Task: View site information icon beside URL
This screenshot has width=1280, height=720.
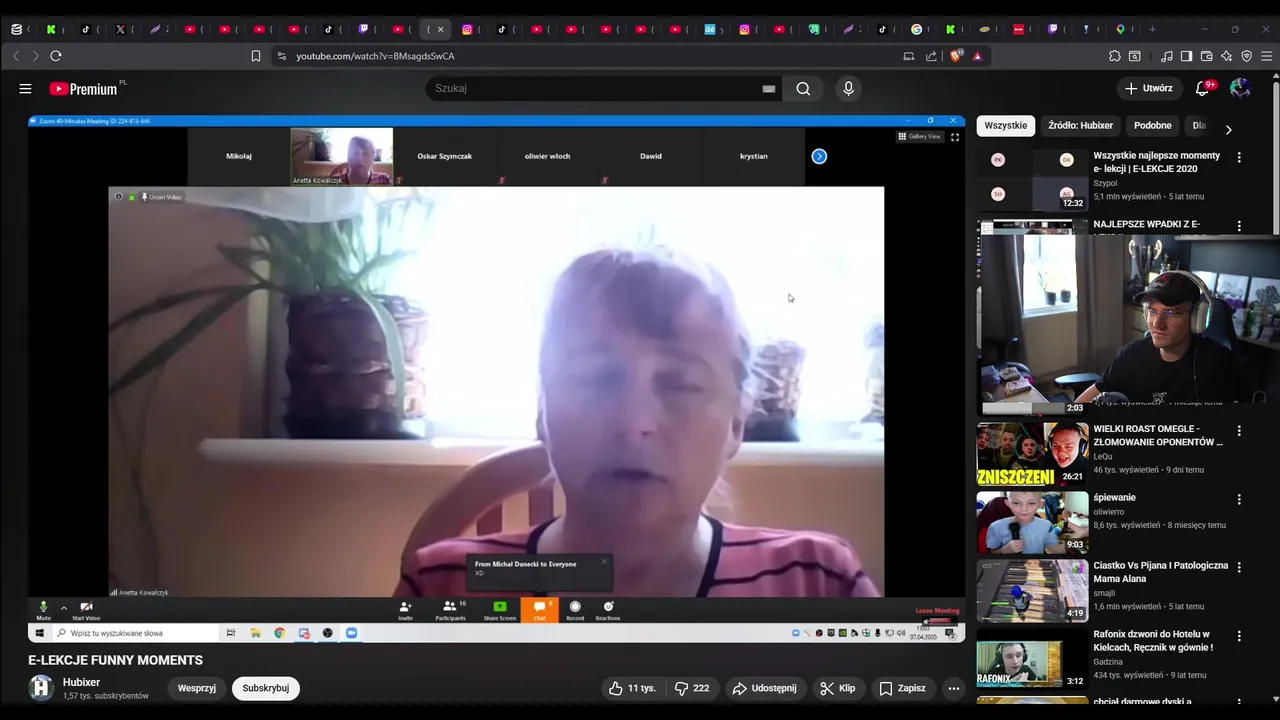Action: click(282, 56)
